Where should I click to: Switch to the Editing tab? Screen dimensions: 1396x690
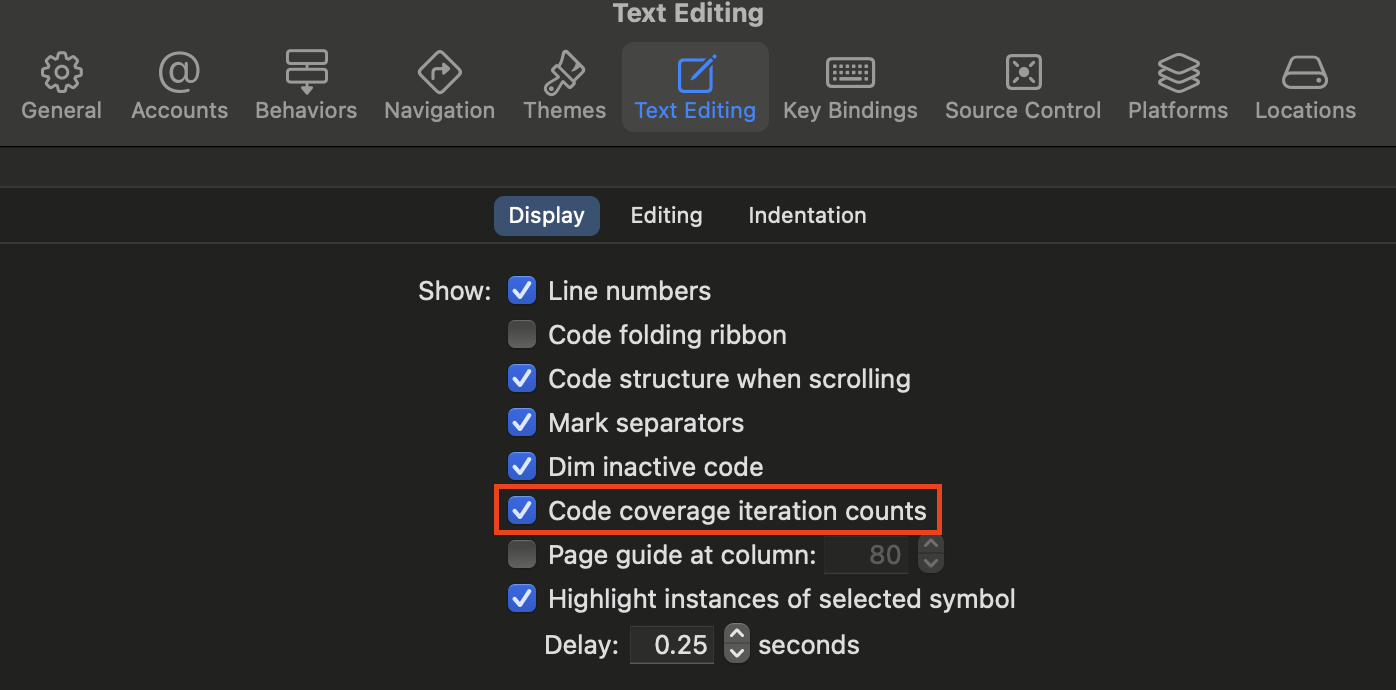pos(666,216)
